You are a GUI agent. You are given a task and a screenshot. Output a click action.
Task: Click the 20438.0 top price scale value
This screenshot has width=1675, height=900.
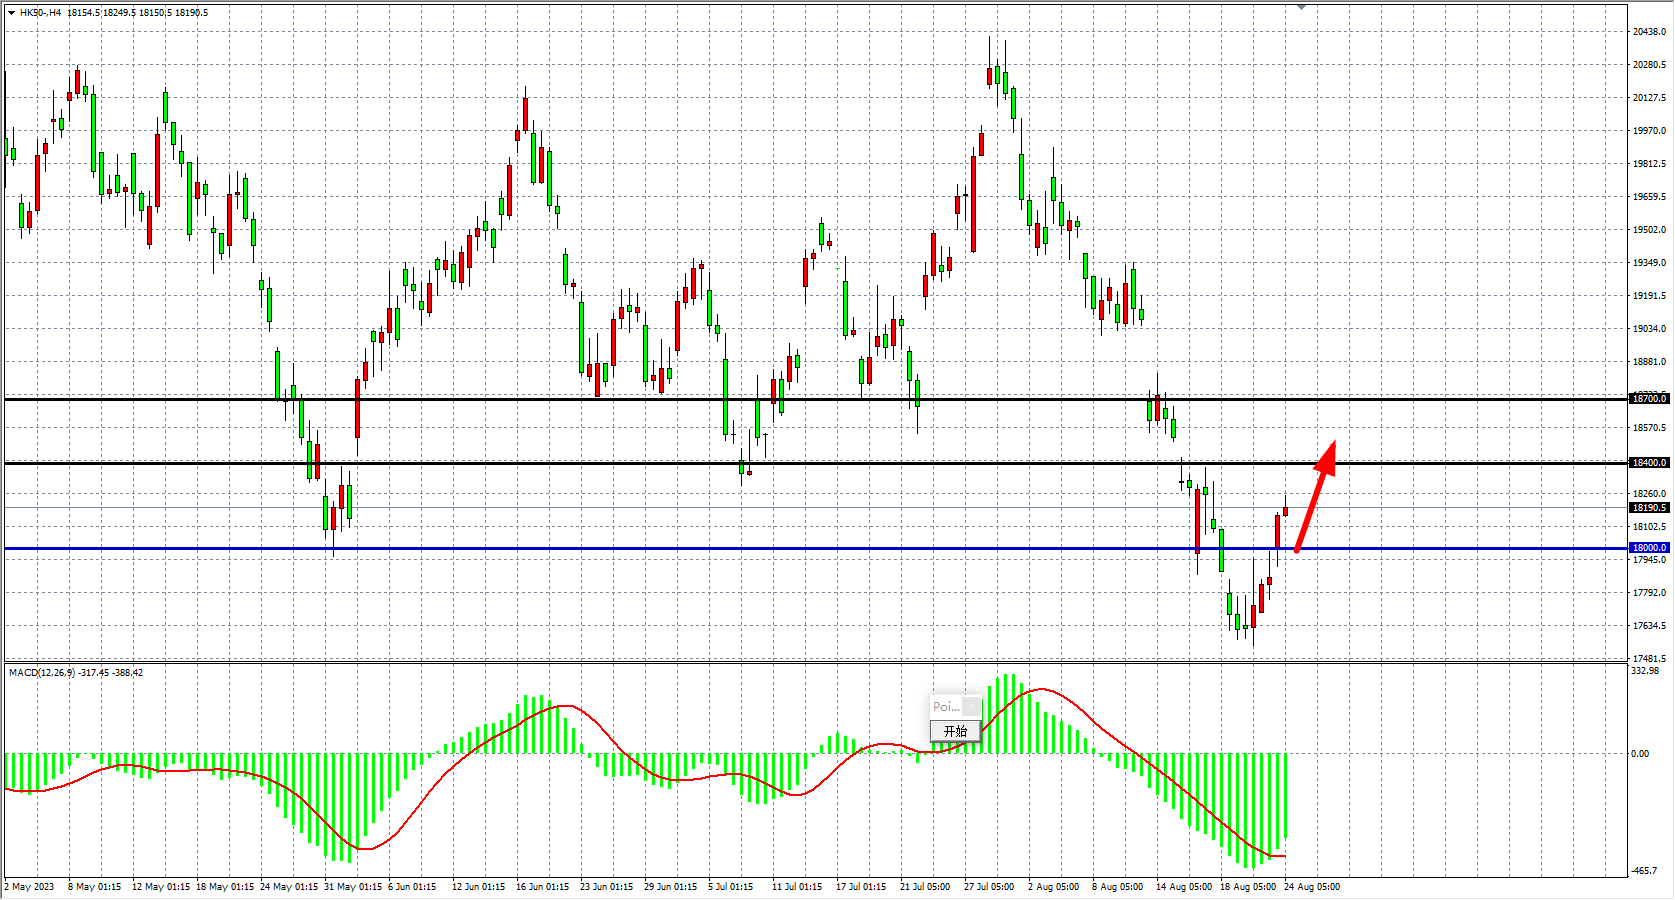click(x=1649, y=32)
